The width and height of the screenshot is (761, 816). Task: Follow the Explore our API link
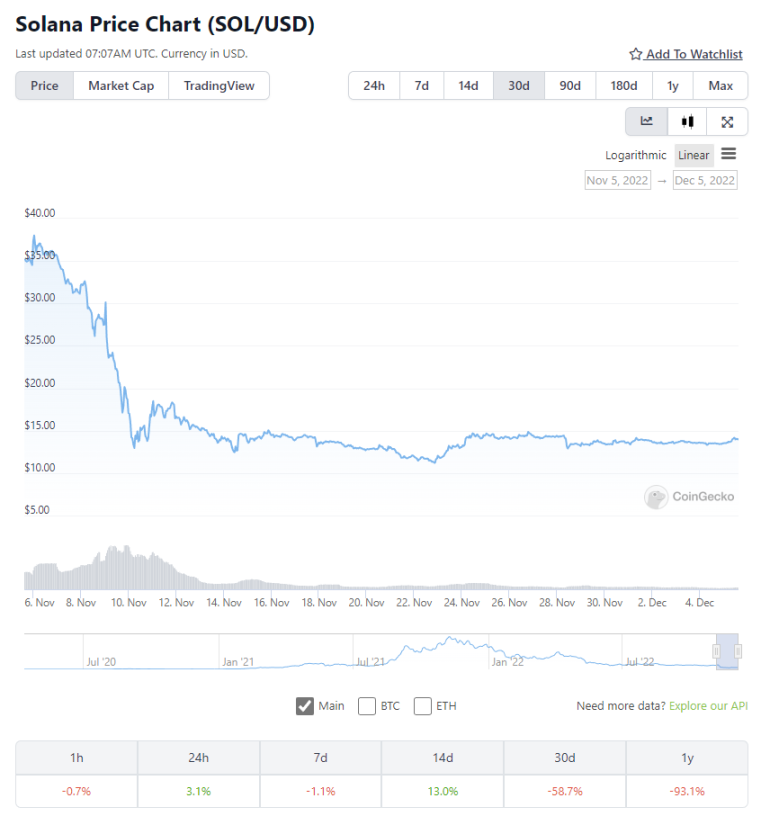pyautogui.click(x=708, y=706)
